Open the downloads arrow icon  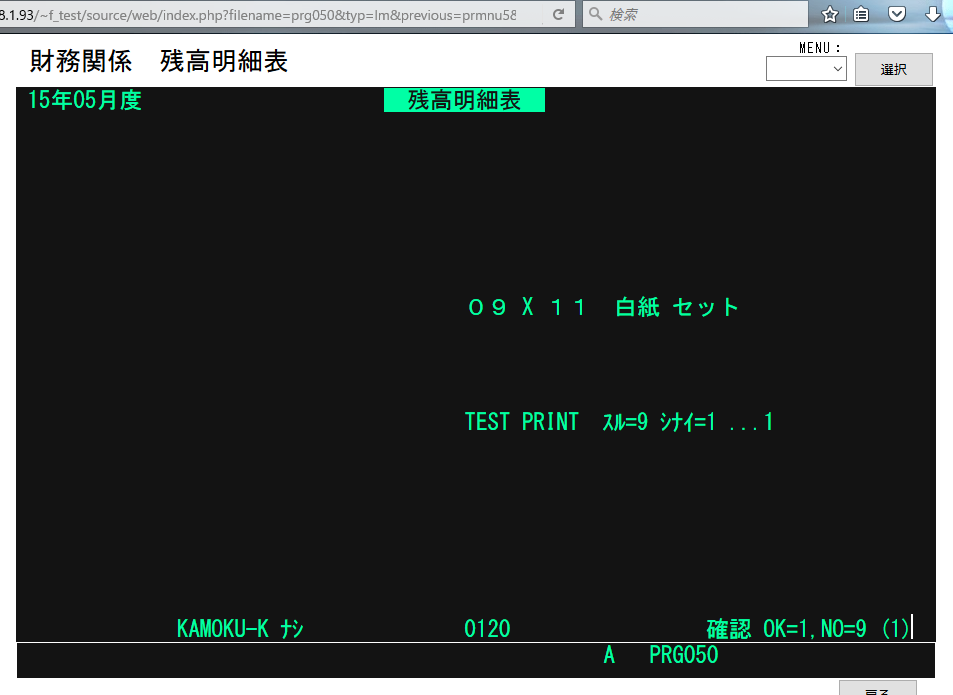(932, 15)
